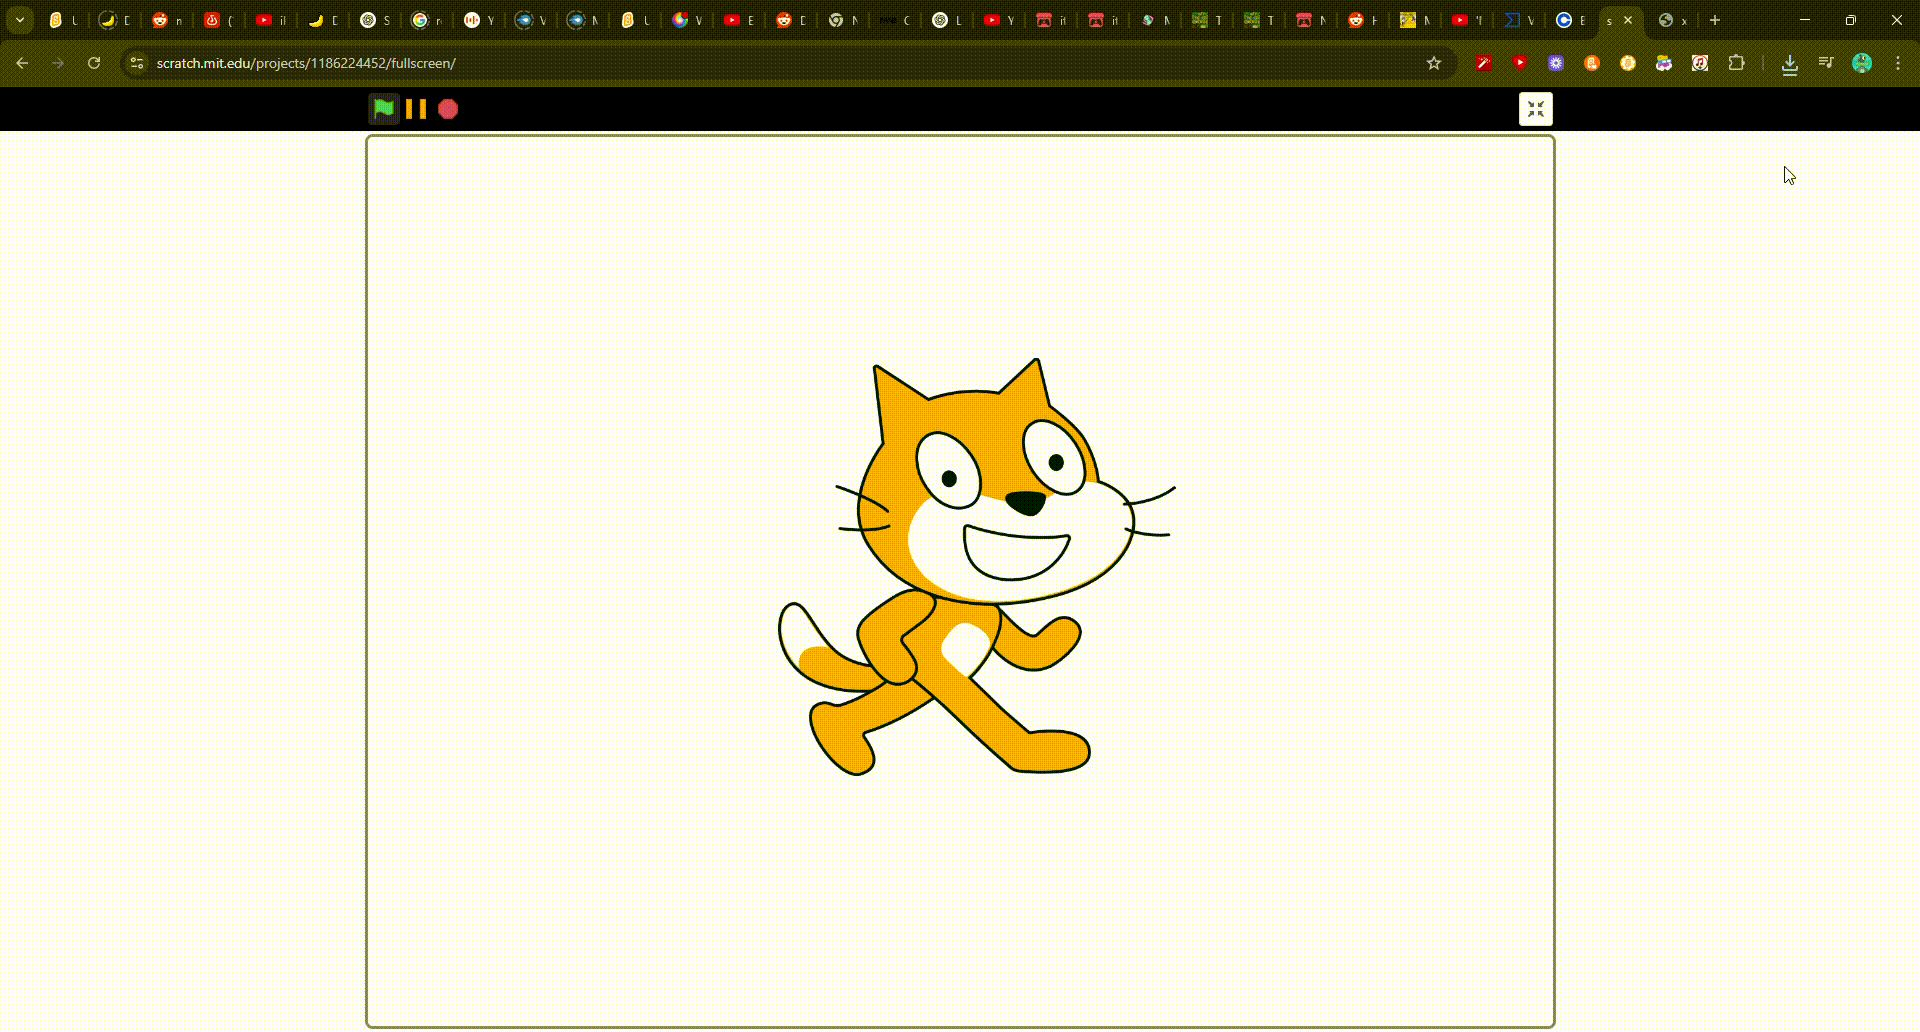Open a new browser tab

(1715, 20)
